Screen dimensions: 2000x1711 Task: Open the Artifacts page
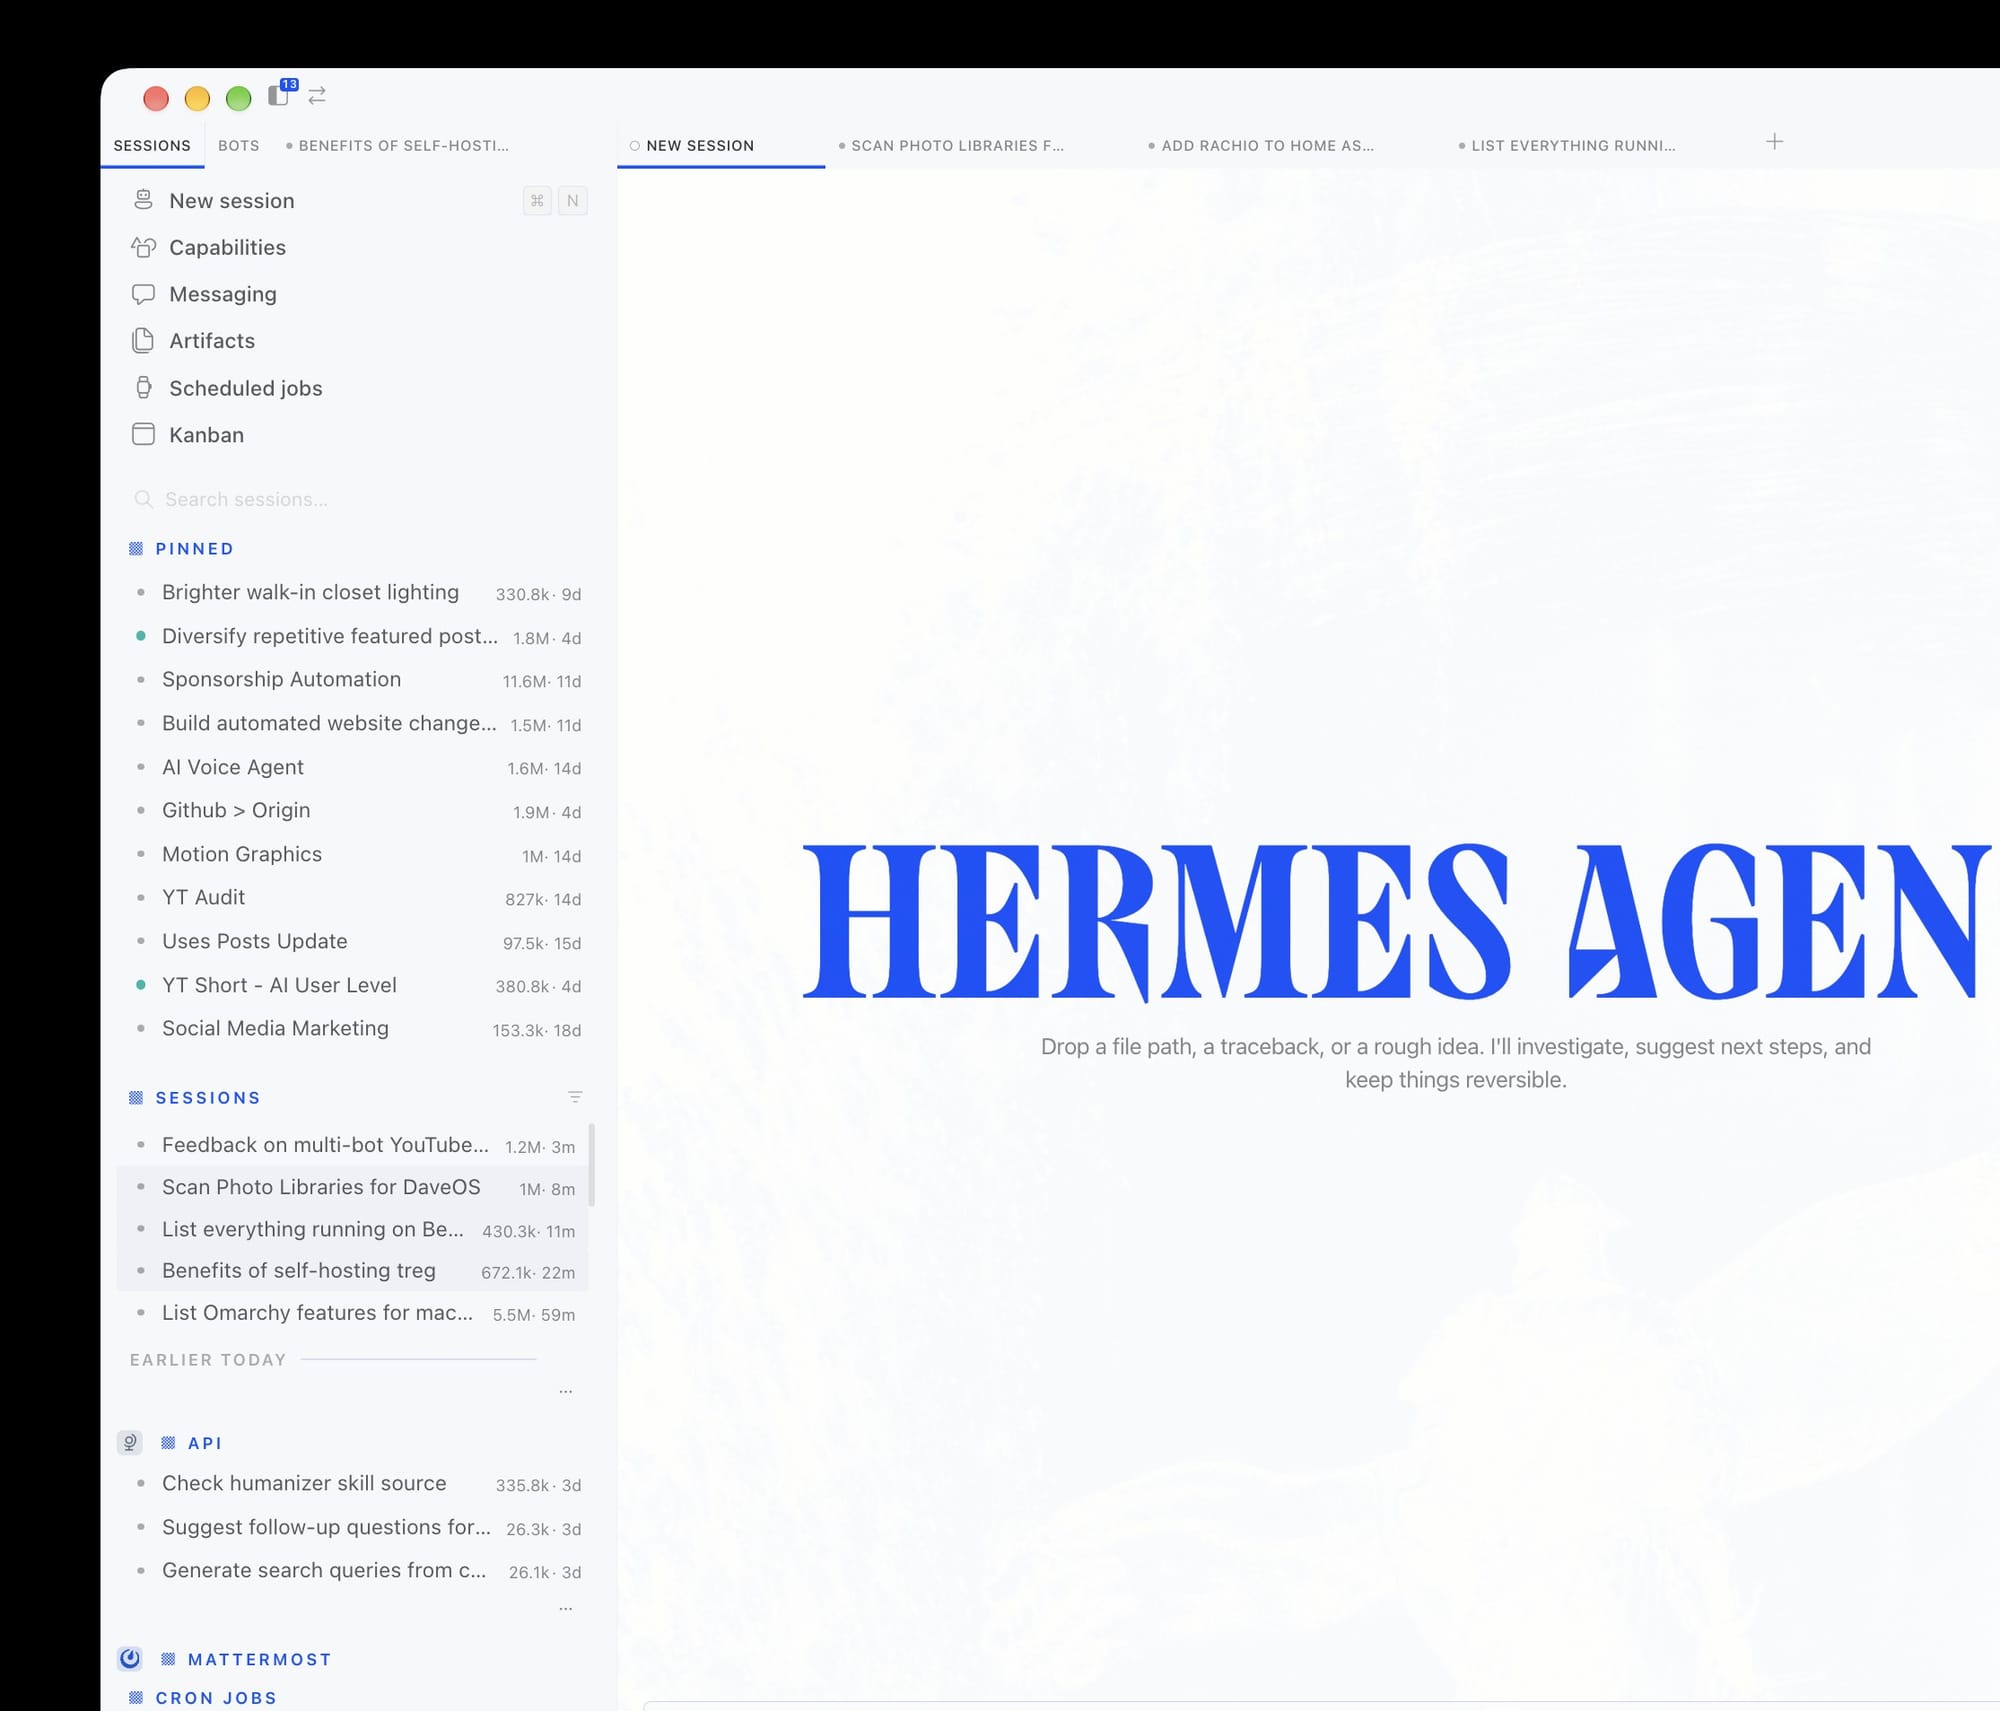(358, 341)
